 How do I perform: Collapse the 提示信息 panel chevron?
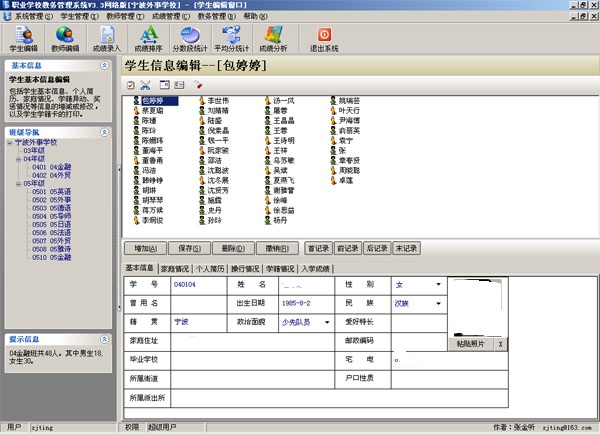(x=104, y=339)
